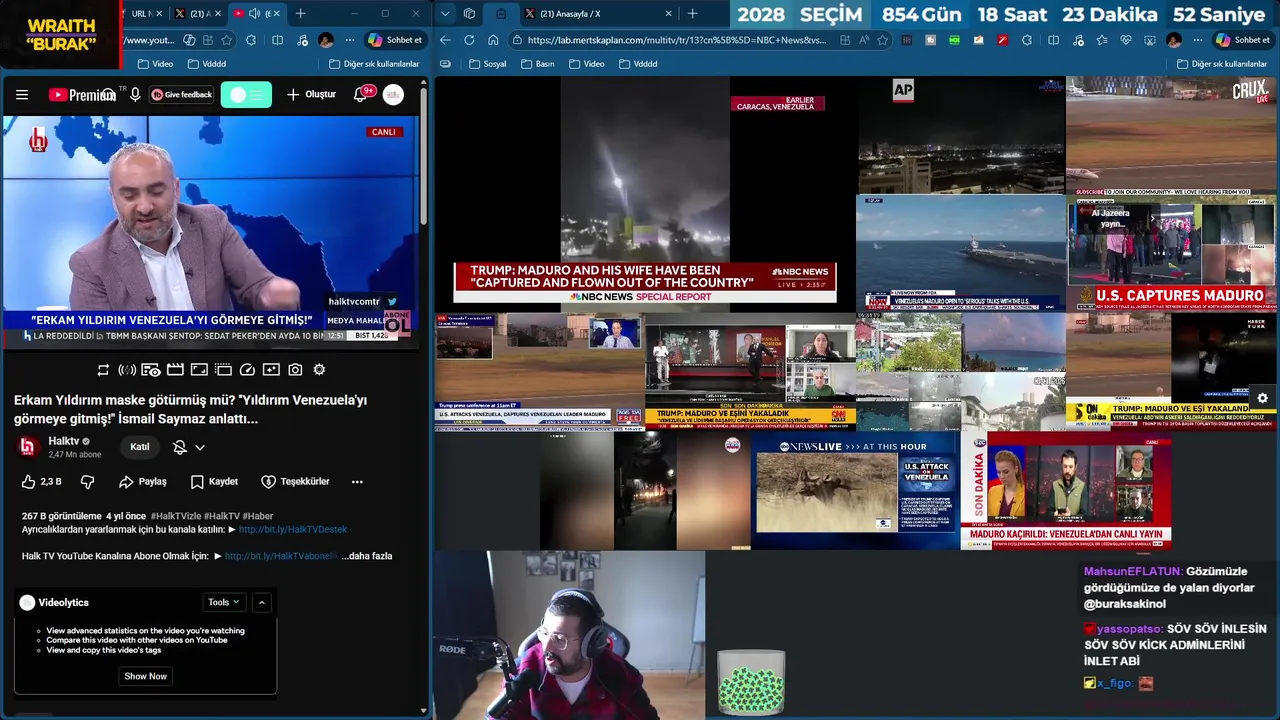Open the bit.ly/HalkTVabone link
1280x720 pixels.
tap(281, 556)
